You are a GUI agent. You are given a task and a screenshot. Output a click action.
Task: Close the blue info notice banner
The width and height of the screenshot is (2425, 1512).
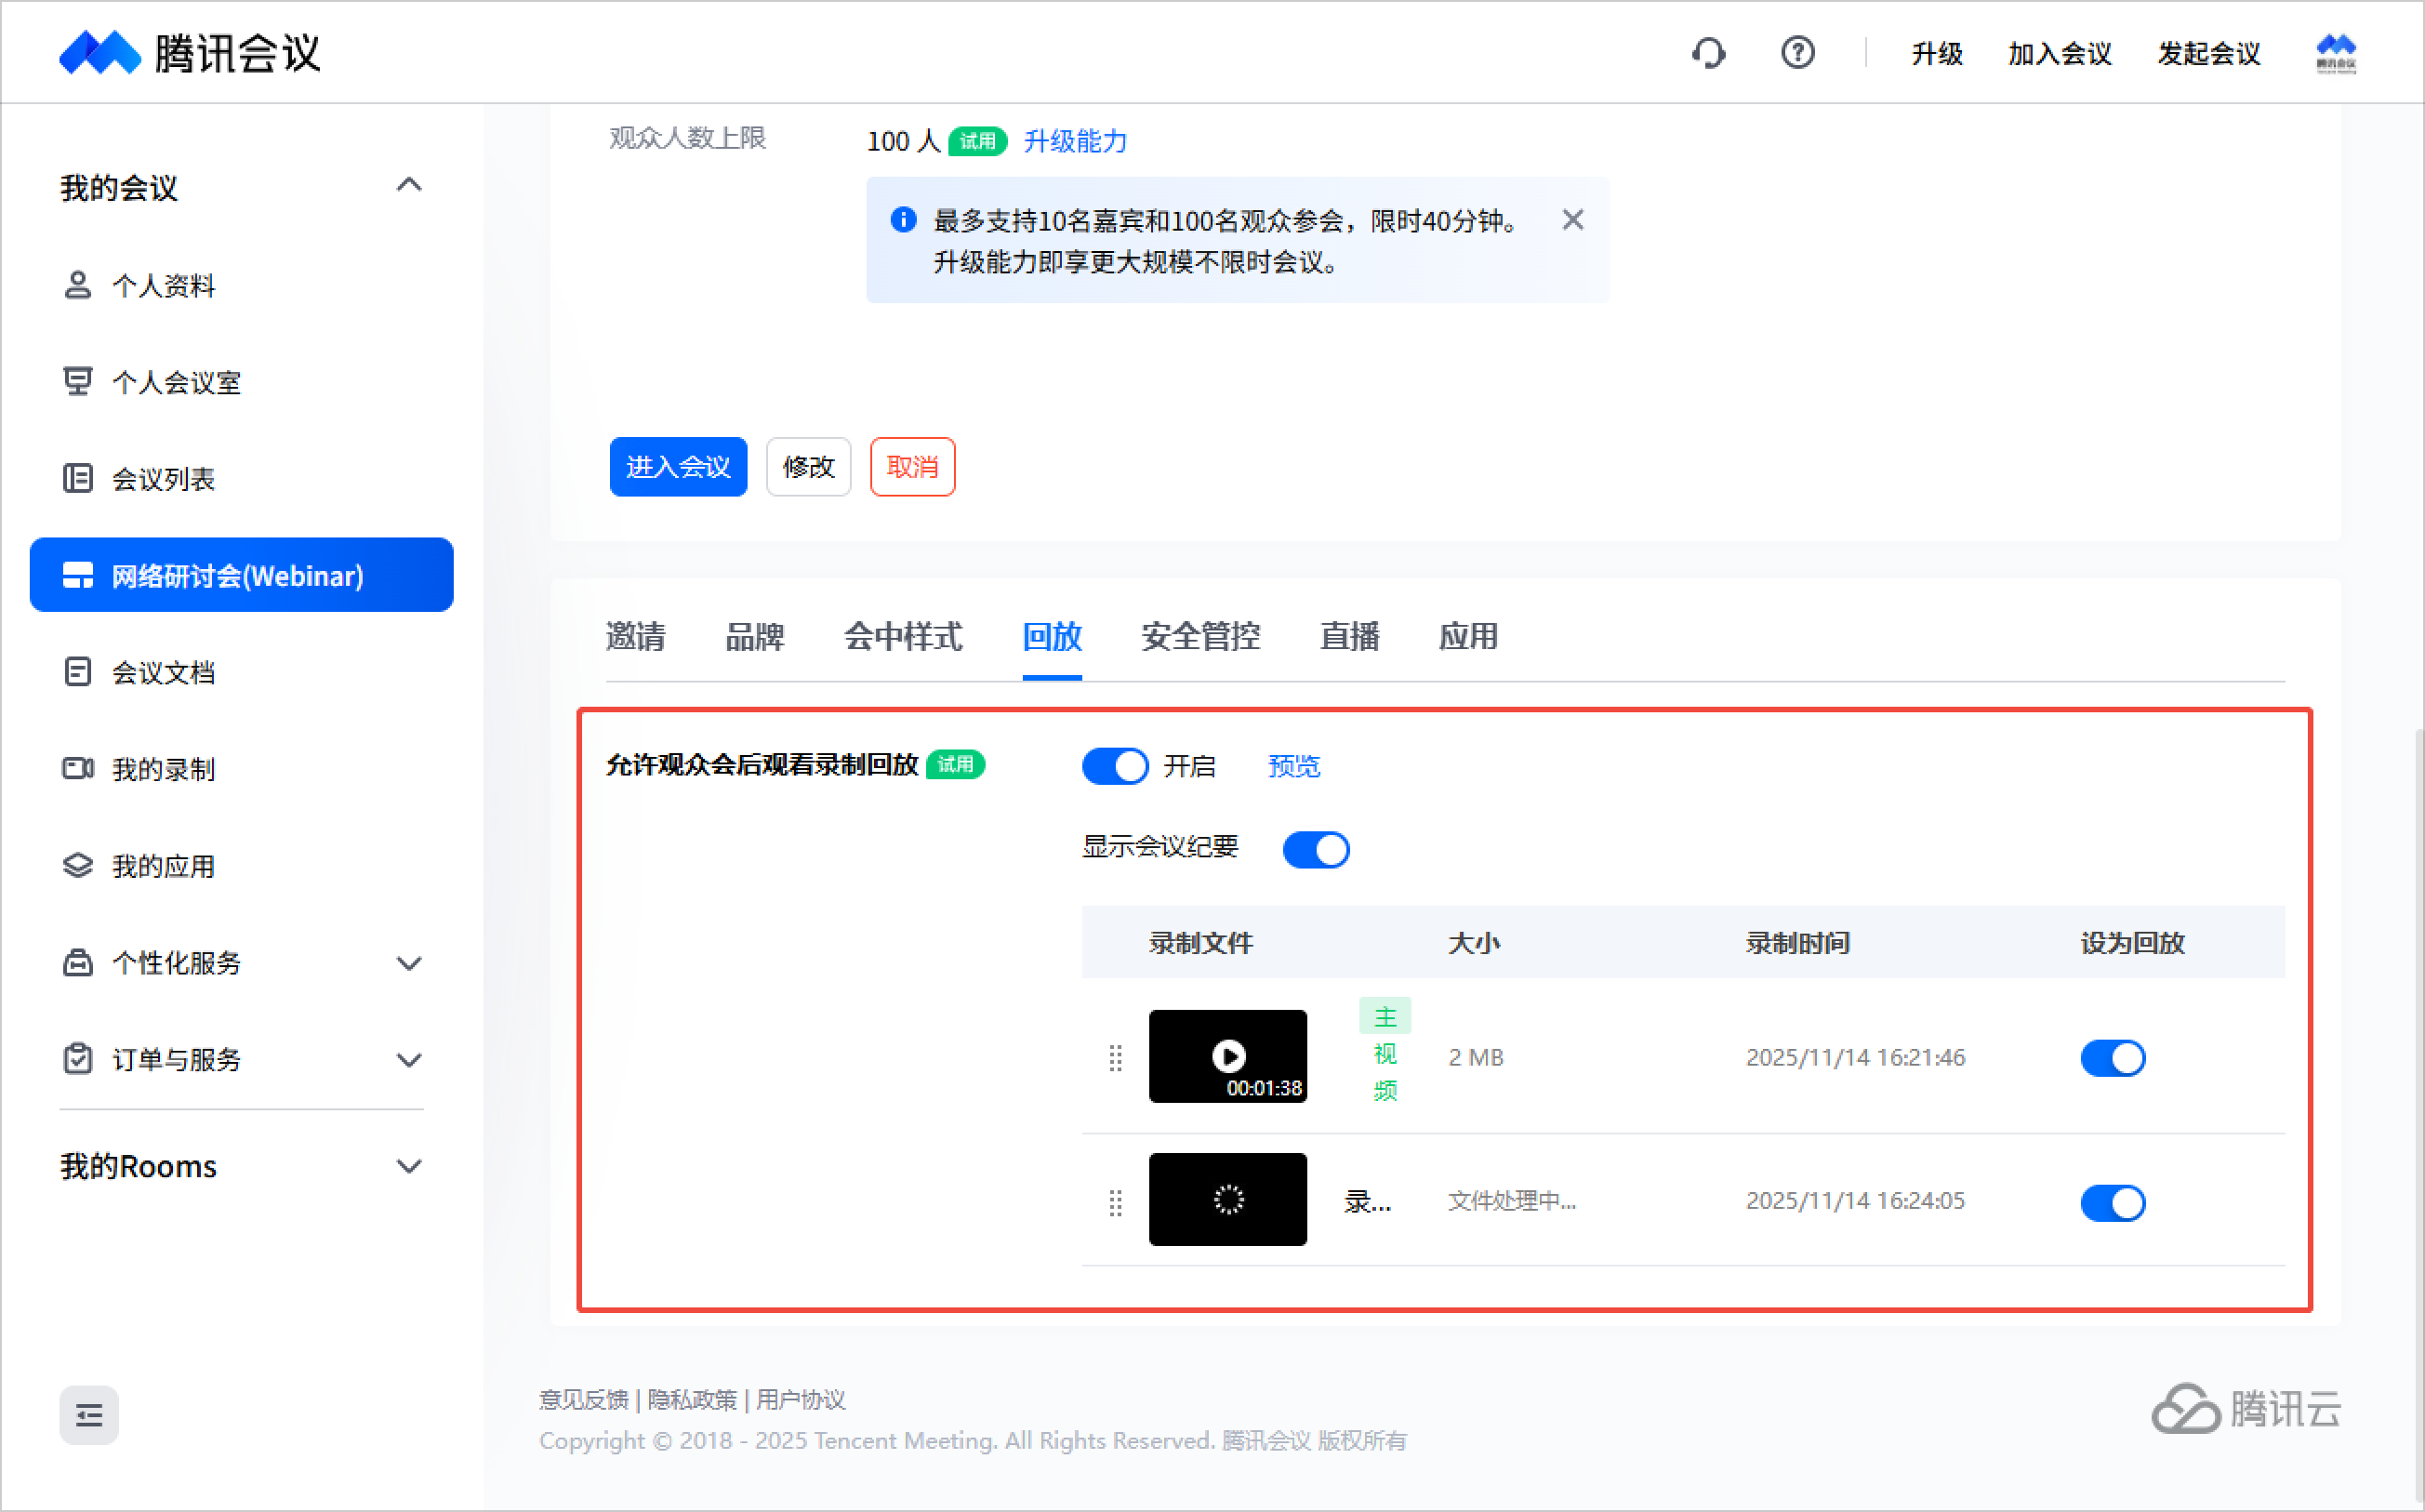[x=1572, y=220]
